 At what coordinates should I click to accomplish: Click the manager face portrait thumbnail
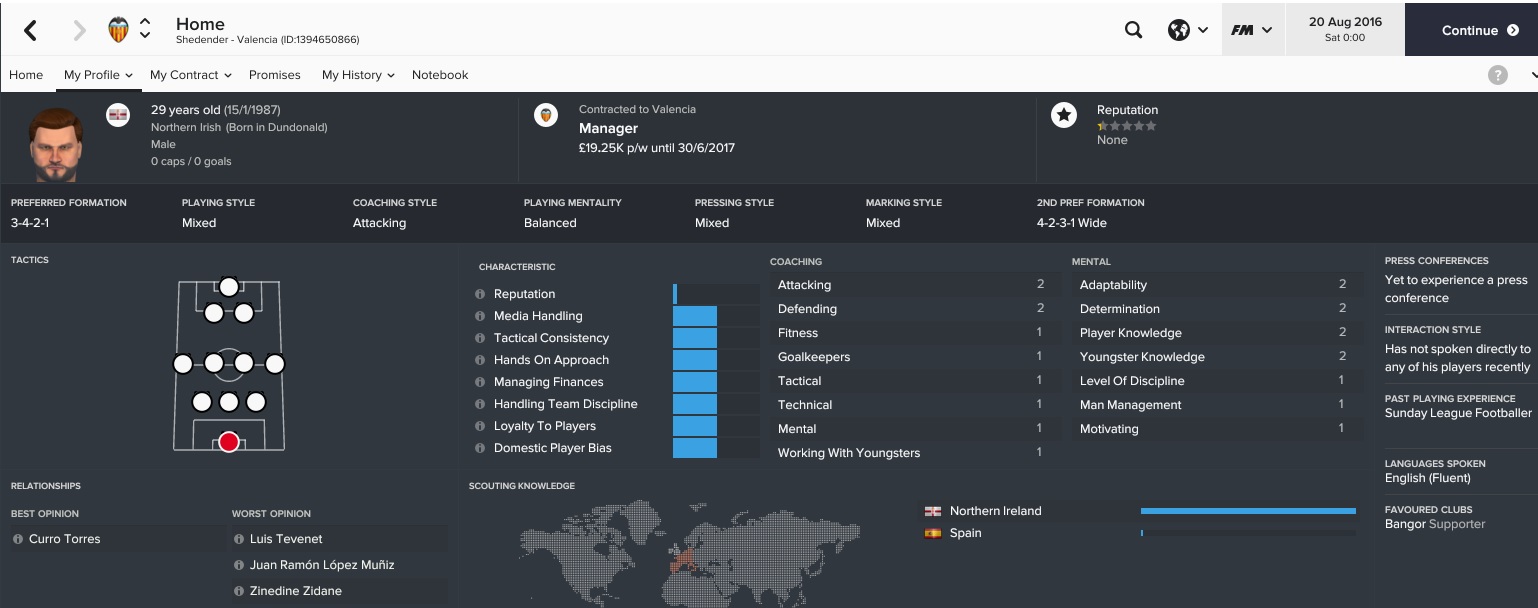[54, 143]
